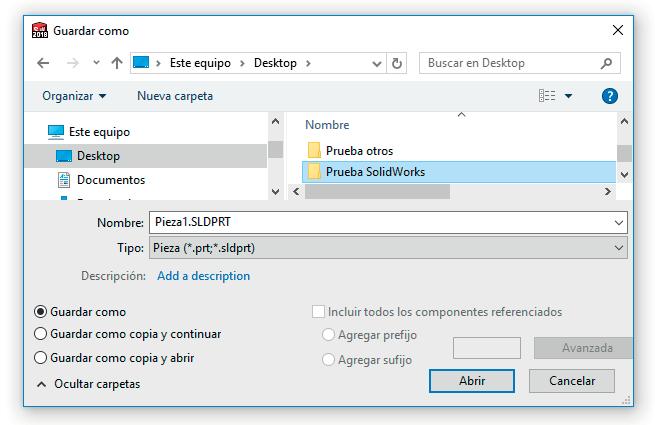
Task: Select 'Este equipo' in address breadcrumb
Action: 200,63
